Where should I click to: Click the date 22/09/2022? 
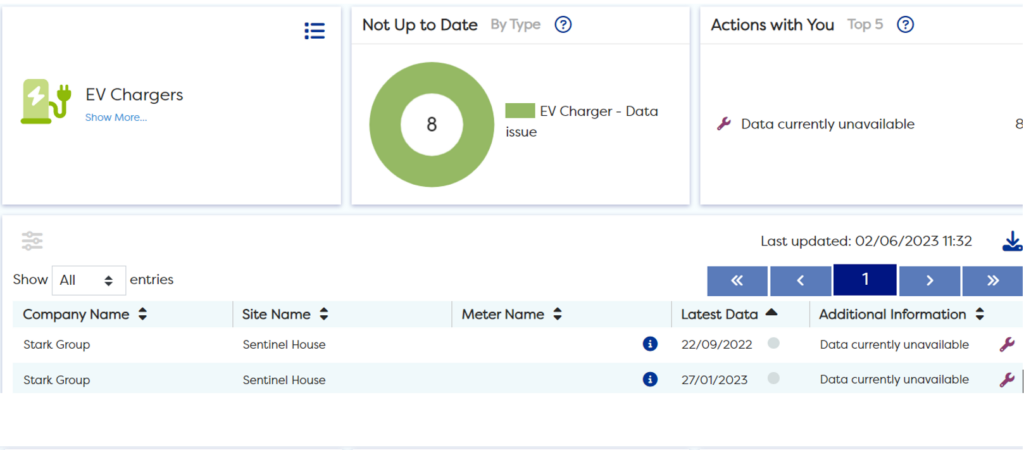[x=717, y=344]
